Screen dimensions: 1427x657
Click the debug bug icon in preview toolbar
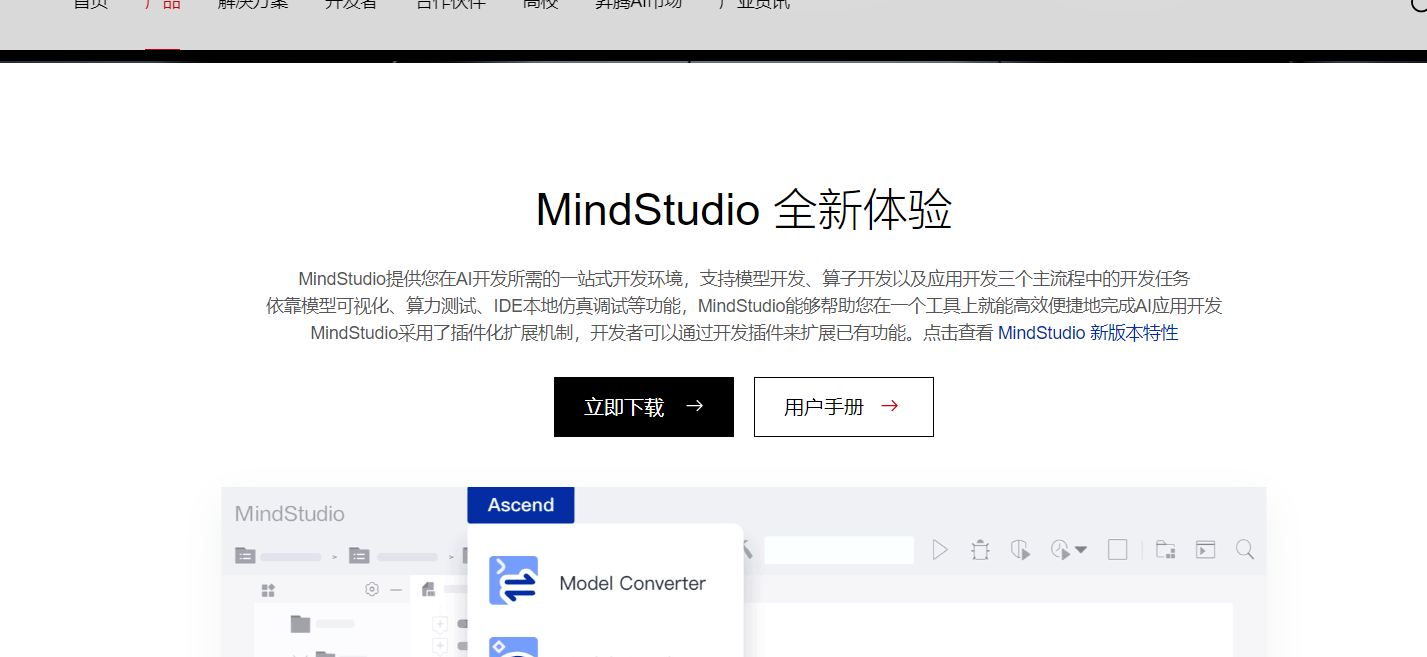[x=980, y=550]
